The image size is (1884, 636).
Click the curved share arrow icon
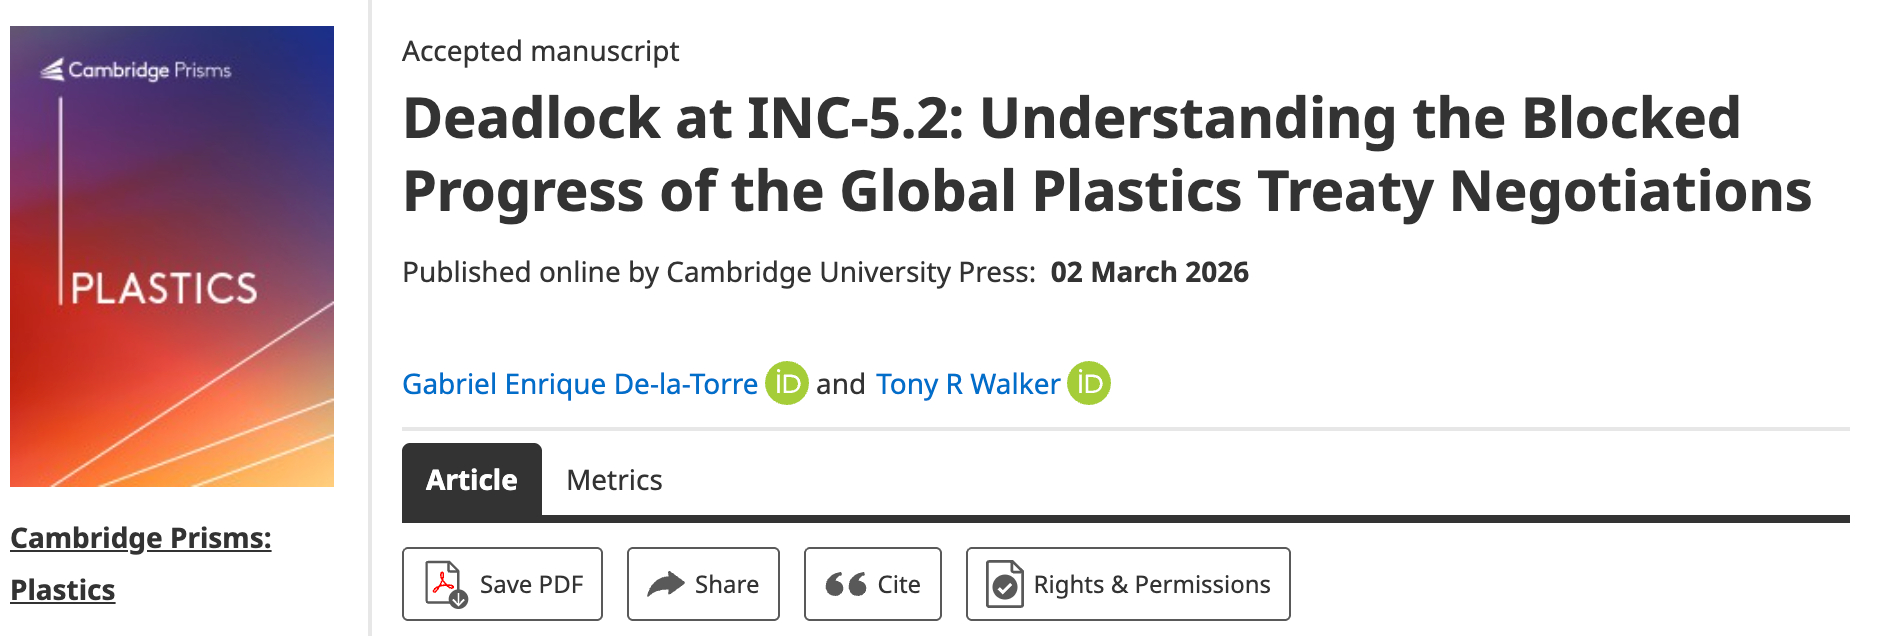point(665,584)
